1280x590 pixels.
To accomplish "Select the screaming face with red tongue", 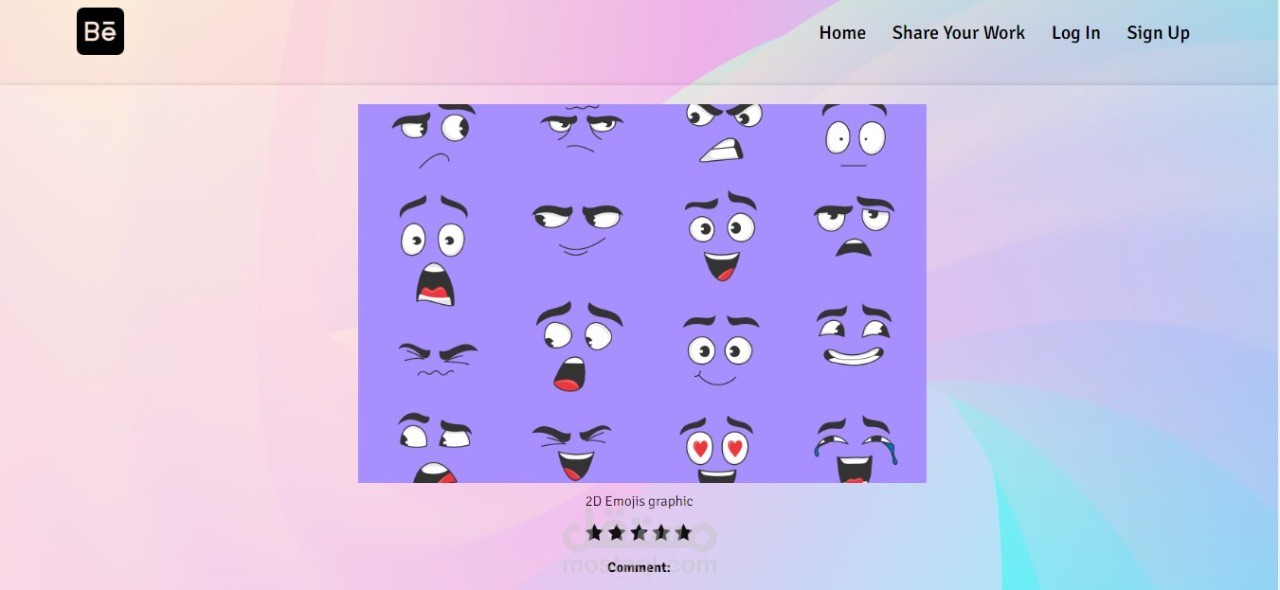I will [x=433, y=250].
